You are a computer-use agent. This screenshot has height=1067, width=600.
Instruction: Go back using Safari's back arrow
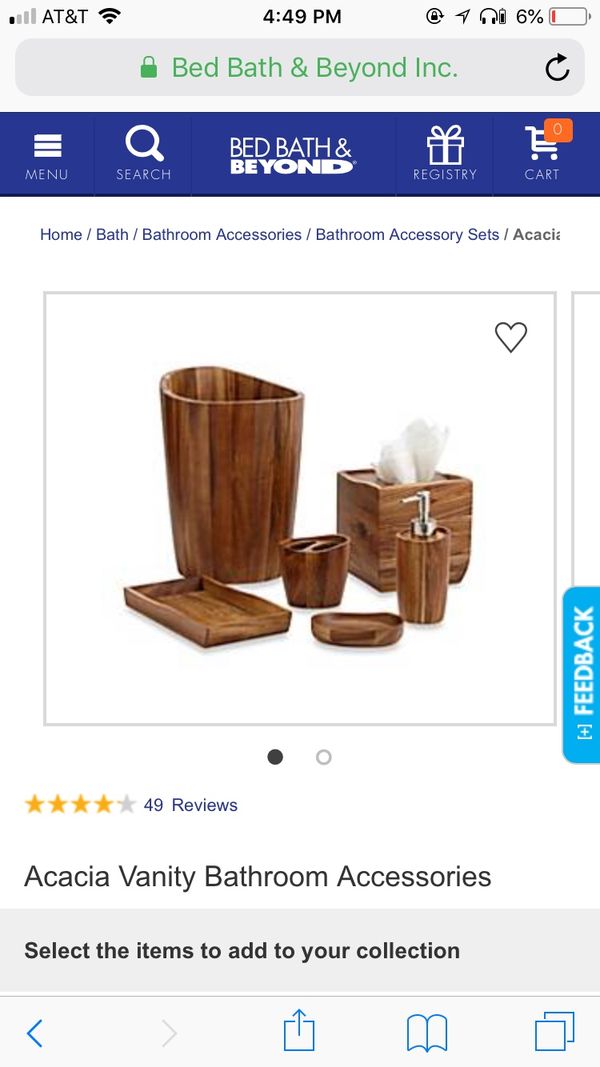(35, 1033)
